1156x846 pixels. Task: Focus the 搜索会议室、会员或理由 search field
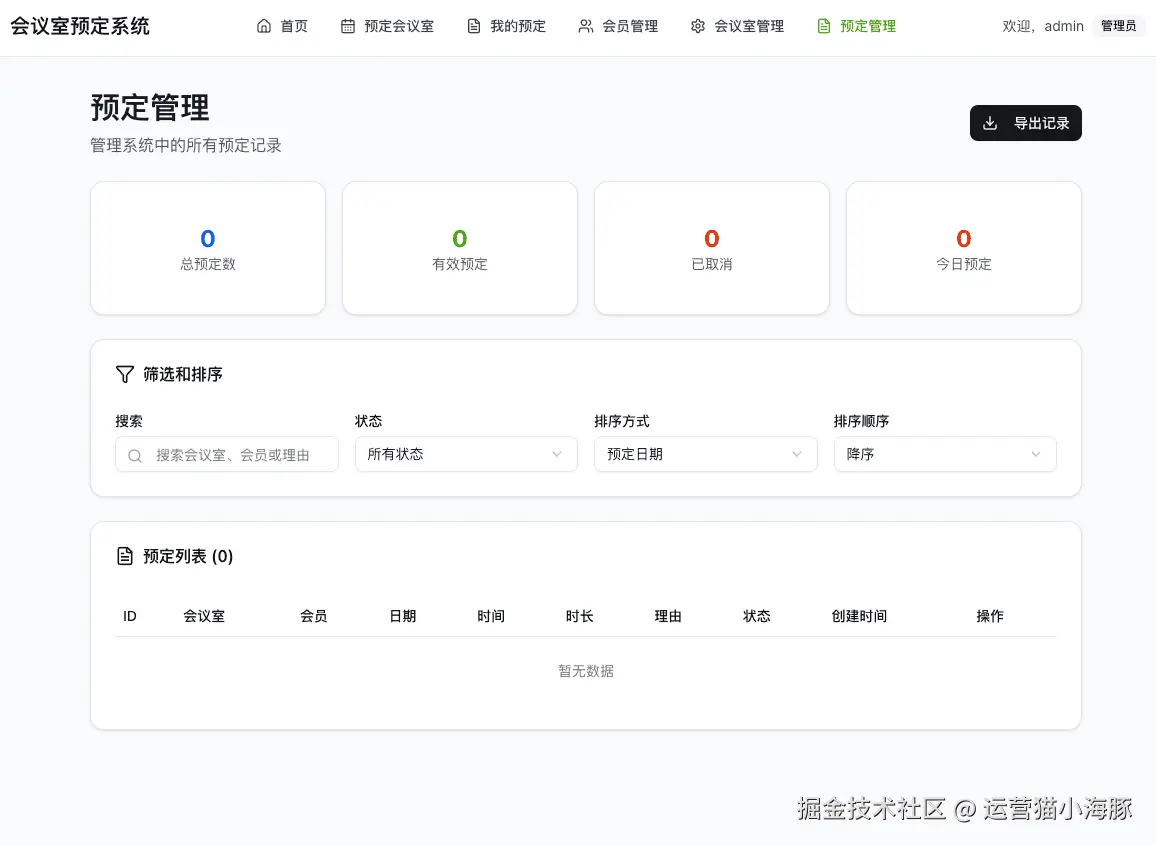227,455
